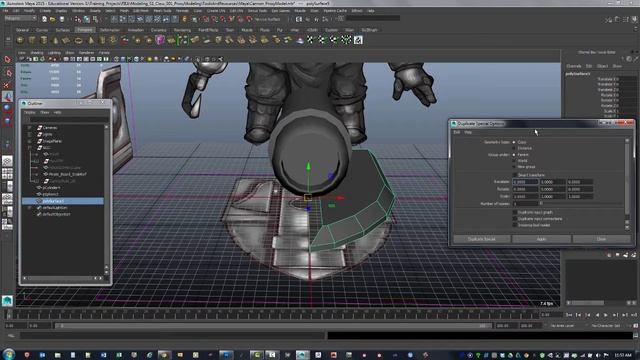The width and height of the screenshot is (640, 360).
Task: Check Instance leaf nodes option
Action: (x=514, y=225)
